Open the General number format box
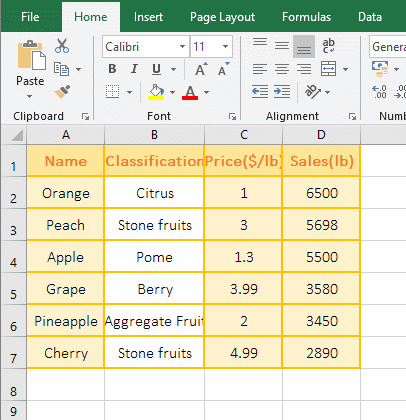Image resolution: width=406 pixels, height=420 pixels. pos(388,47)
